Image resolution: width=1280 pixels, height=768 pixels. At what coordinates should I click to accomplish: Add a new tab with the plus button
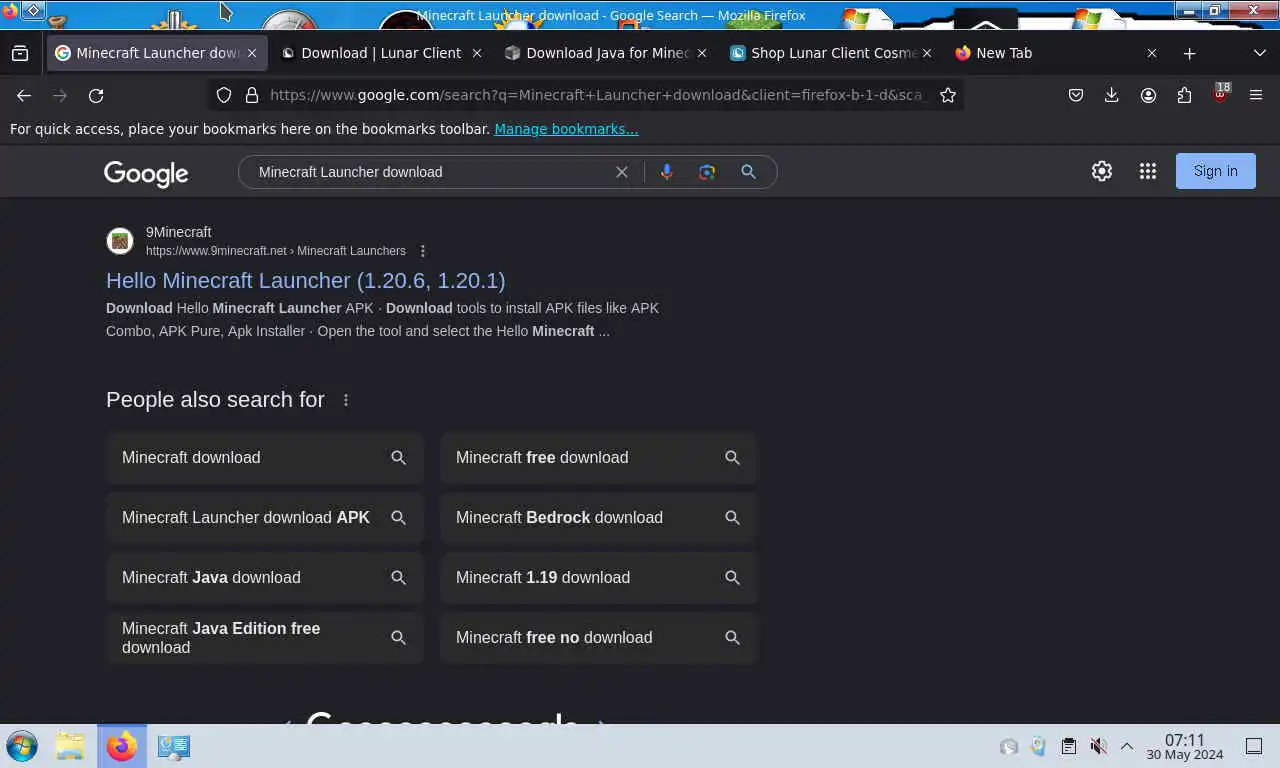pyautogui.click(x=1189, y=53)
